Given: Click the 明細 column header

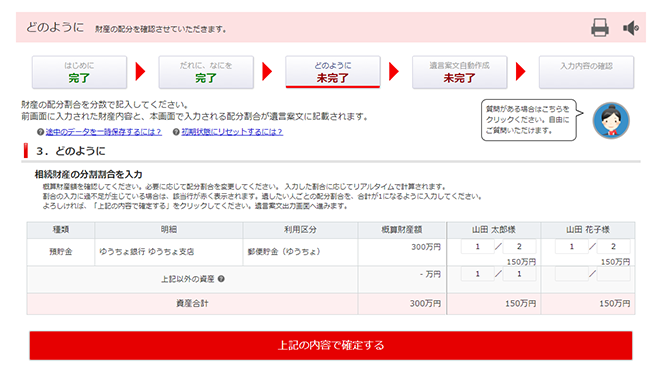Looking at the screenshot, I should [x=168, y=230].
